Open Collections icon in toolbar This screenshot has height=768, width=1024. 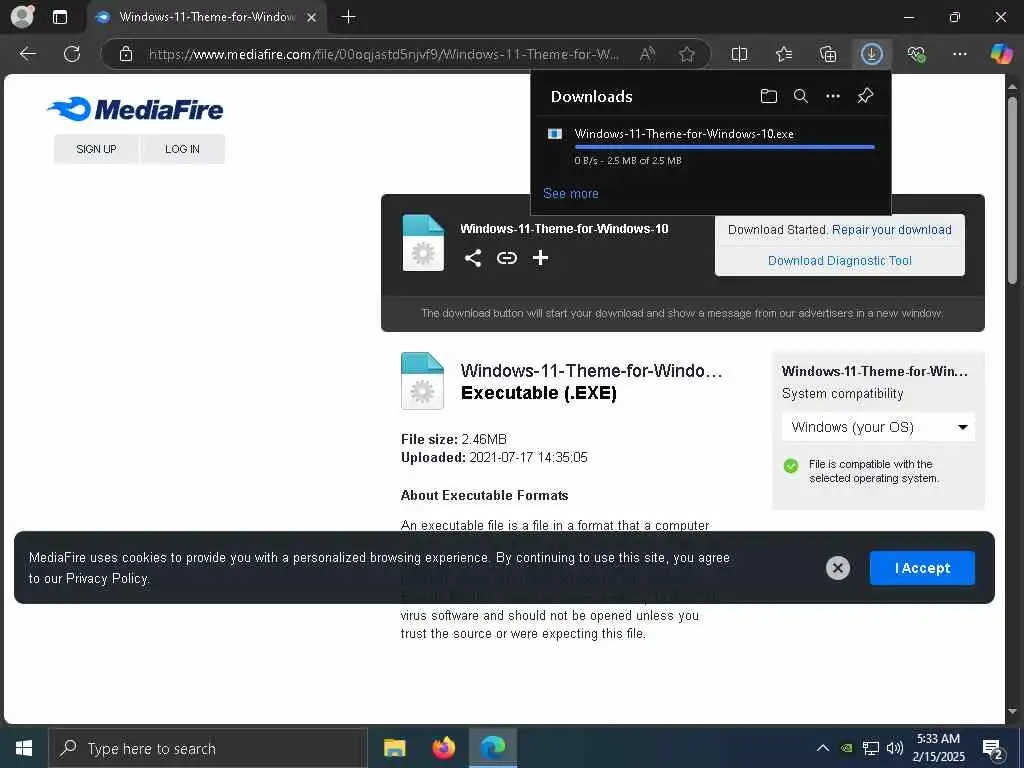tap(827, 54)
